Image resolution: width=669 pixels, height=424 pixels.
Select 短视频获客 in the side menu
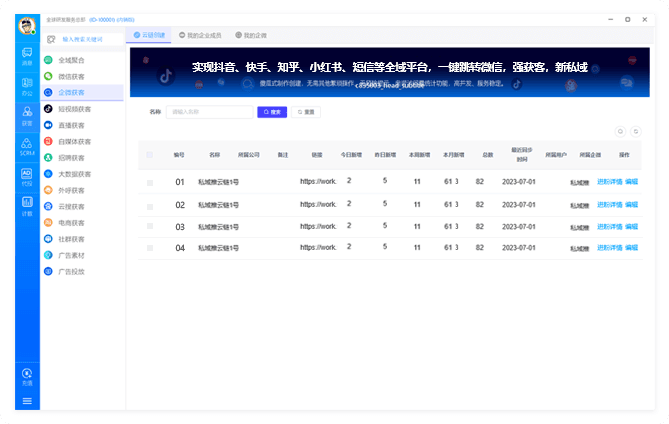[x=73, y=109]
